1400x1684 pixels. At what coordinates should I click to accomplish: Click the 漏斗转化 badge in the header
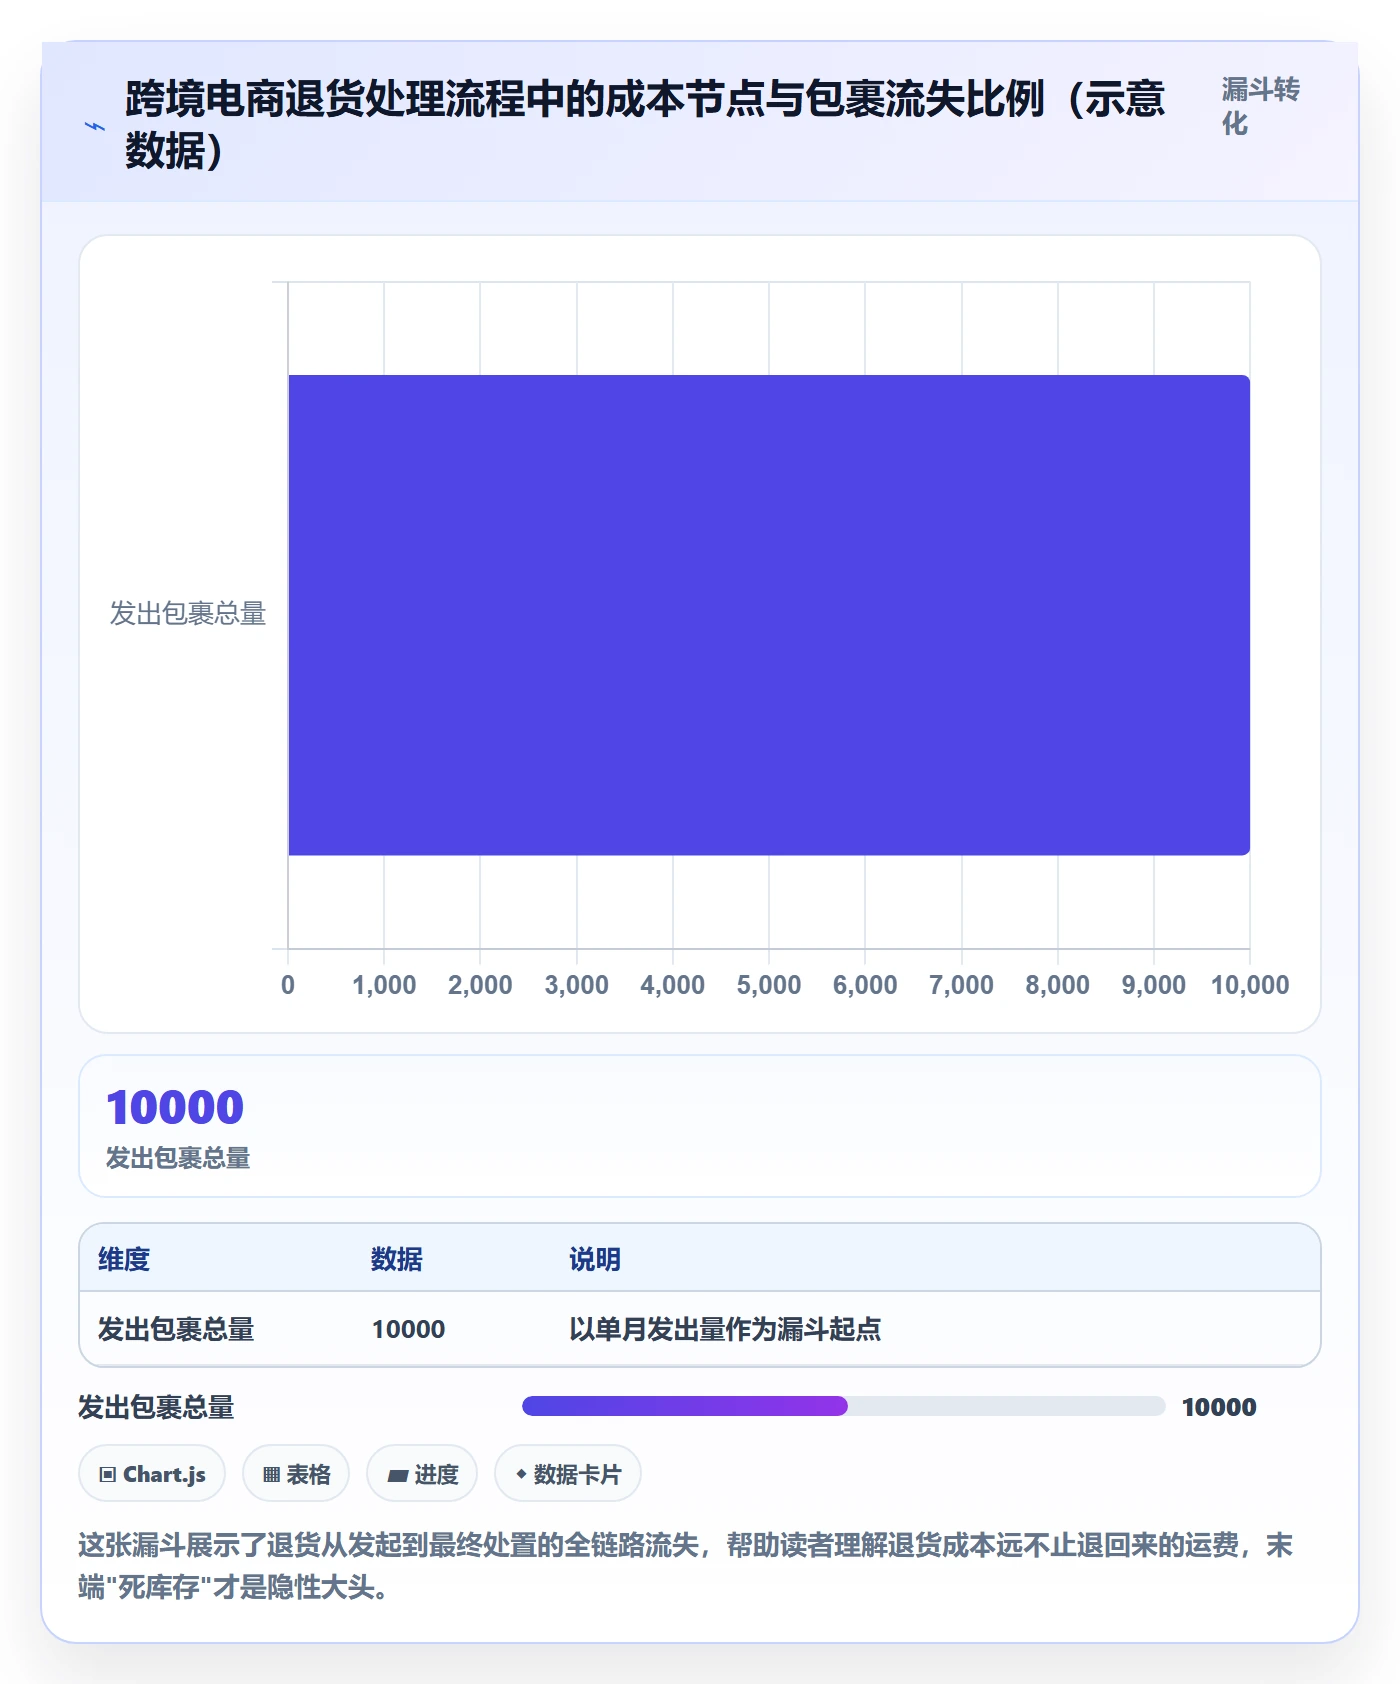[x=1260, y=106]
